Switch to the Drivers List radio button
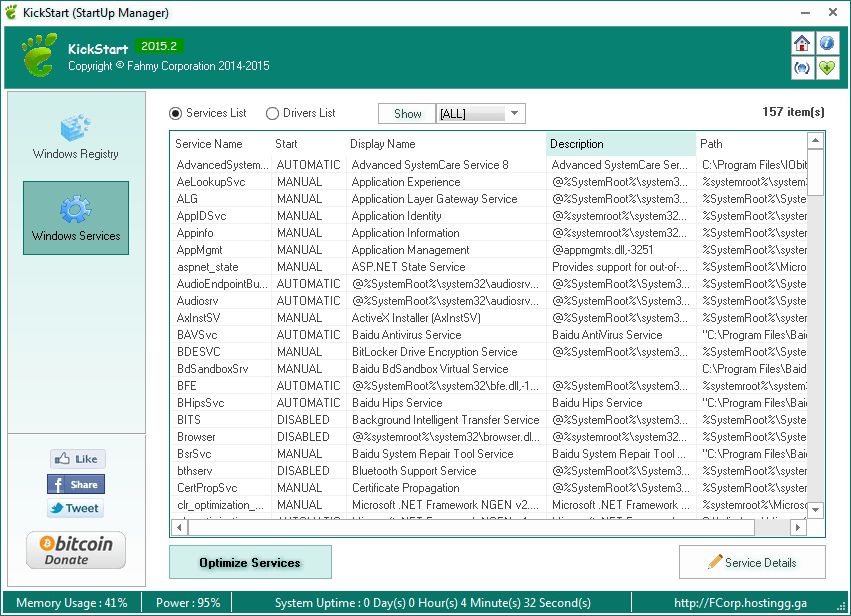This screenshot has width=851, height=616. coord(270,113)
